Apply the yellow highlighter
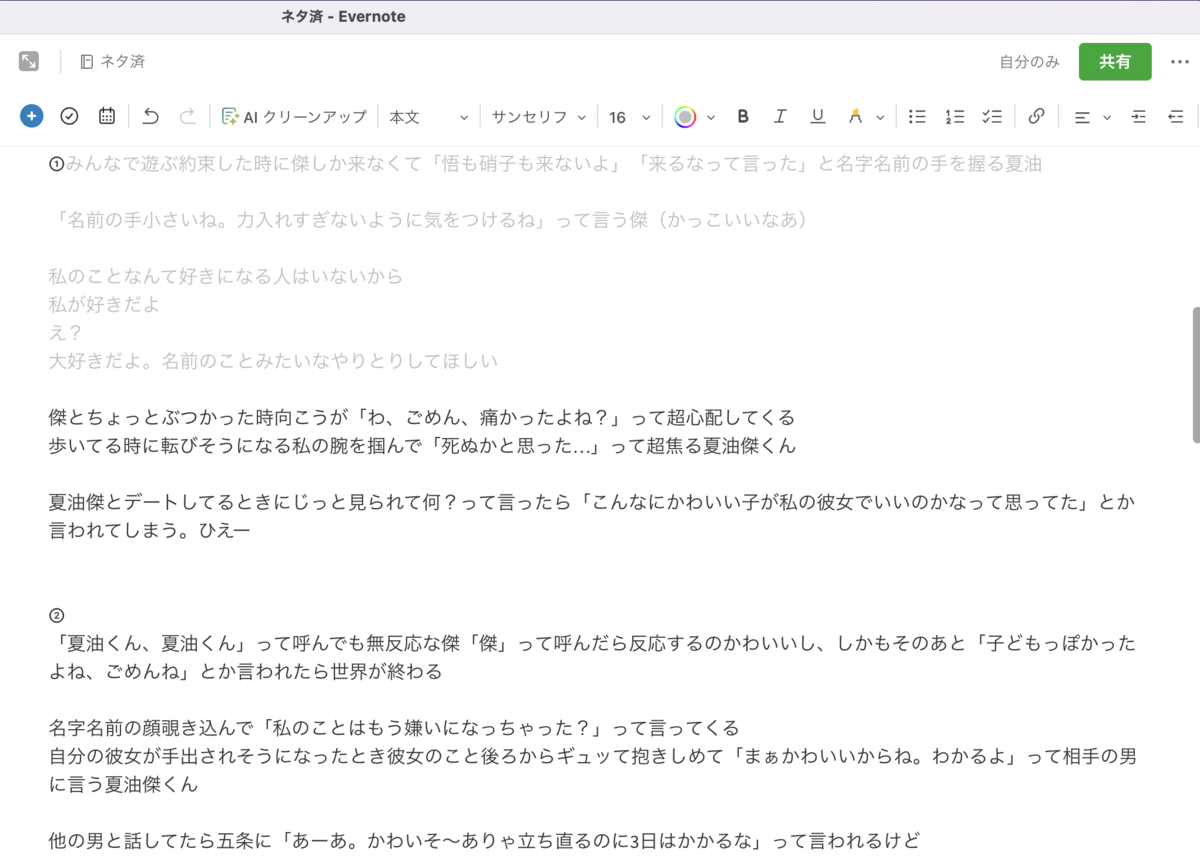The image size is (1200, 862). click(x=855, y=116)
